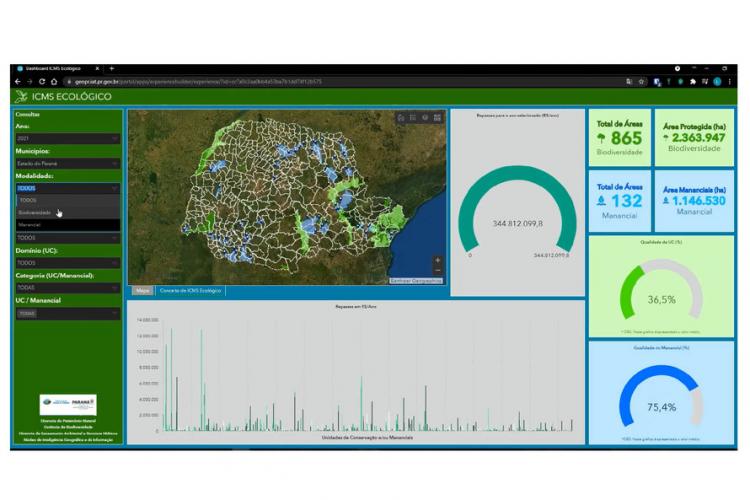Choose Biodiversidade in the Modalidade list
Viewport: 750px width, 500px height.
tap(36, 212)
